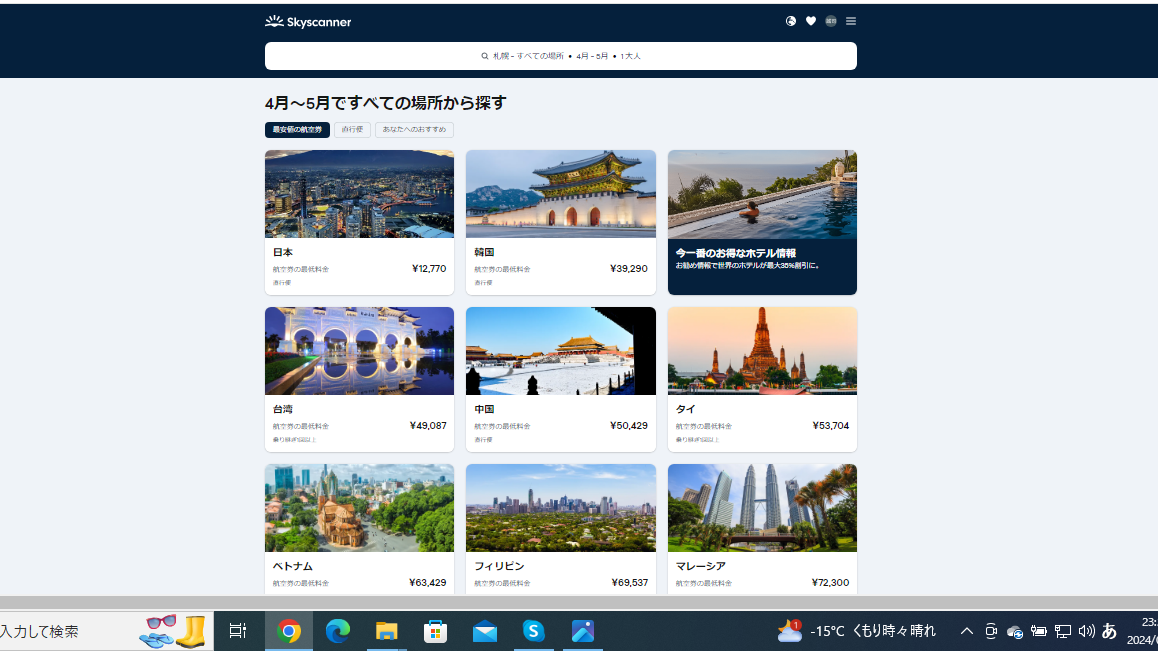The width and height of the screenshot is (1158, 651).
Task: Open the hamburger menu
Action: tap(851, 21)
